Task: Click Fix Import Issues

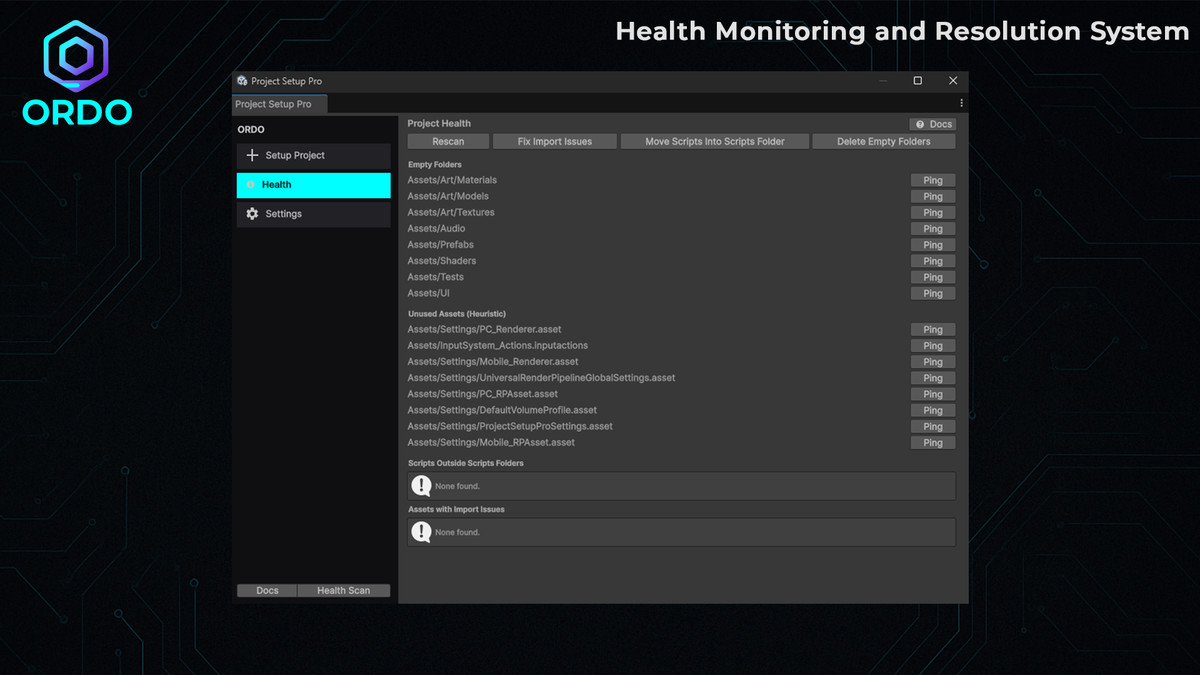Action: pos(554,141)
